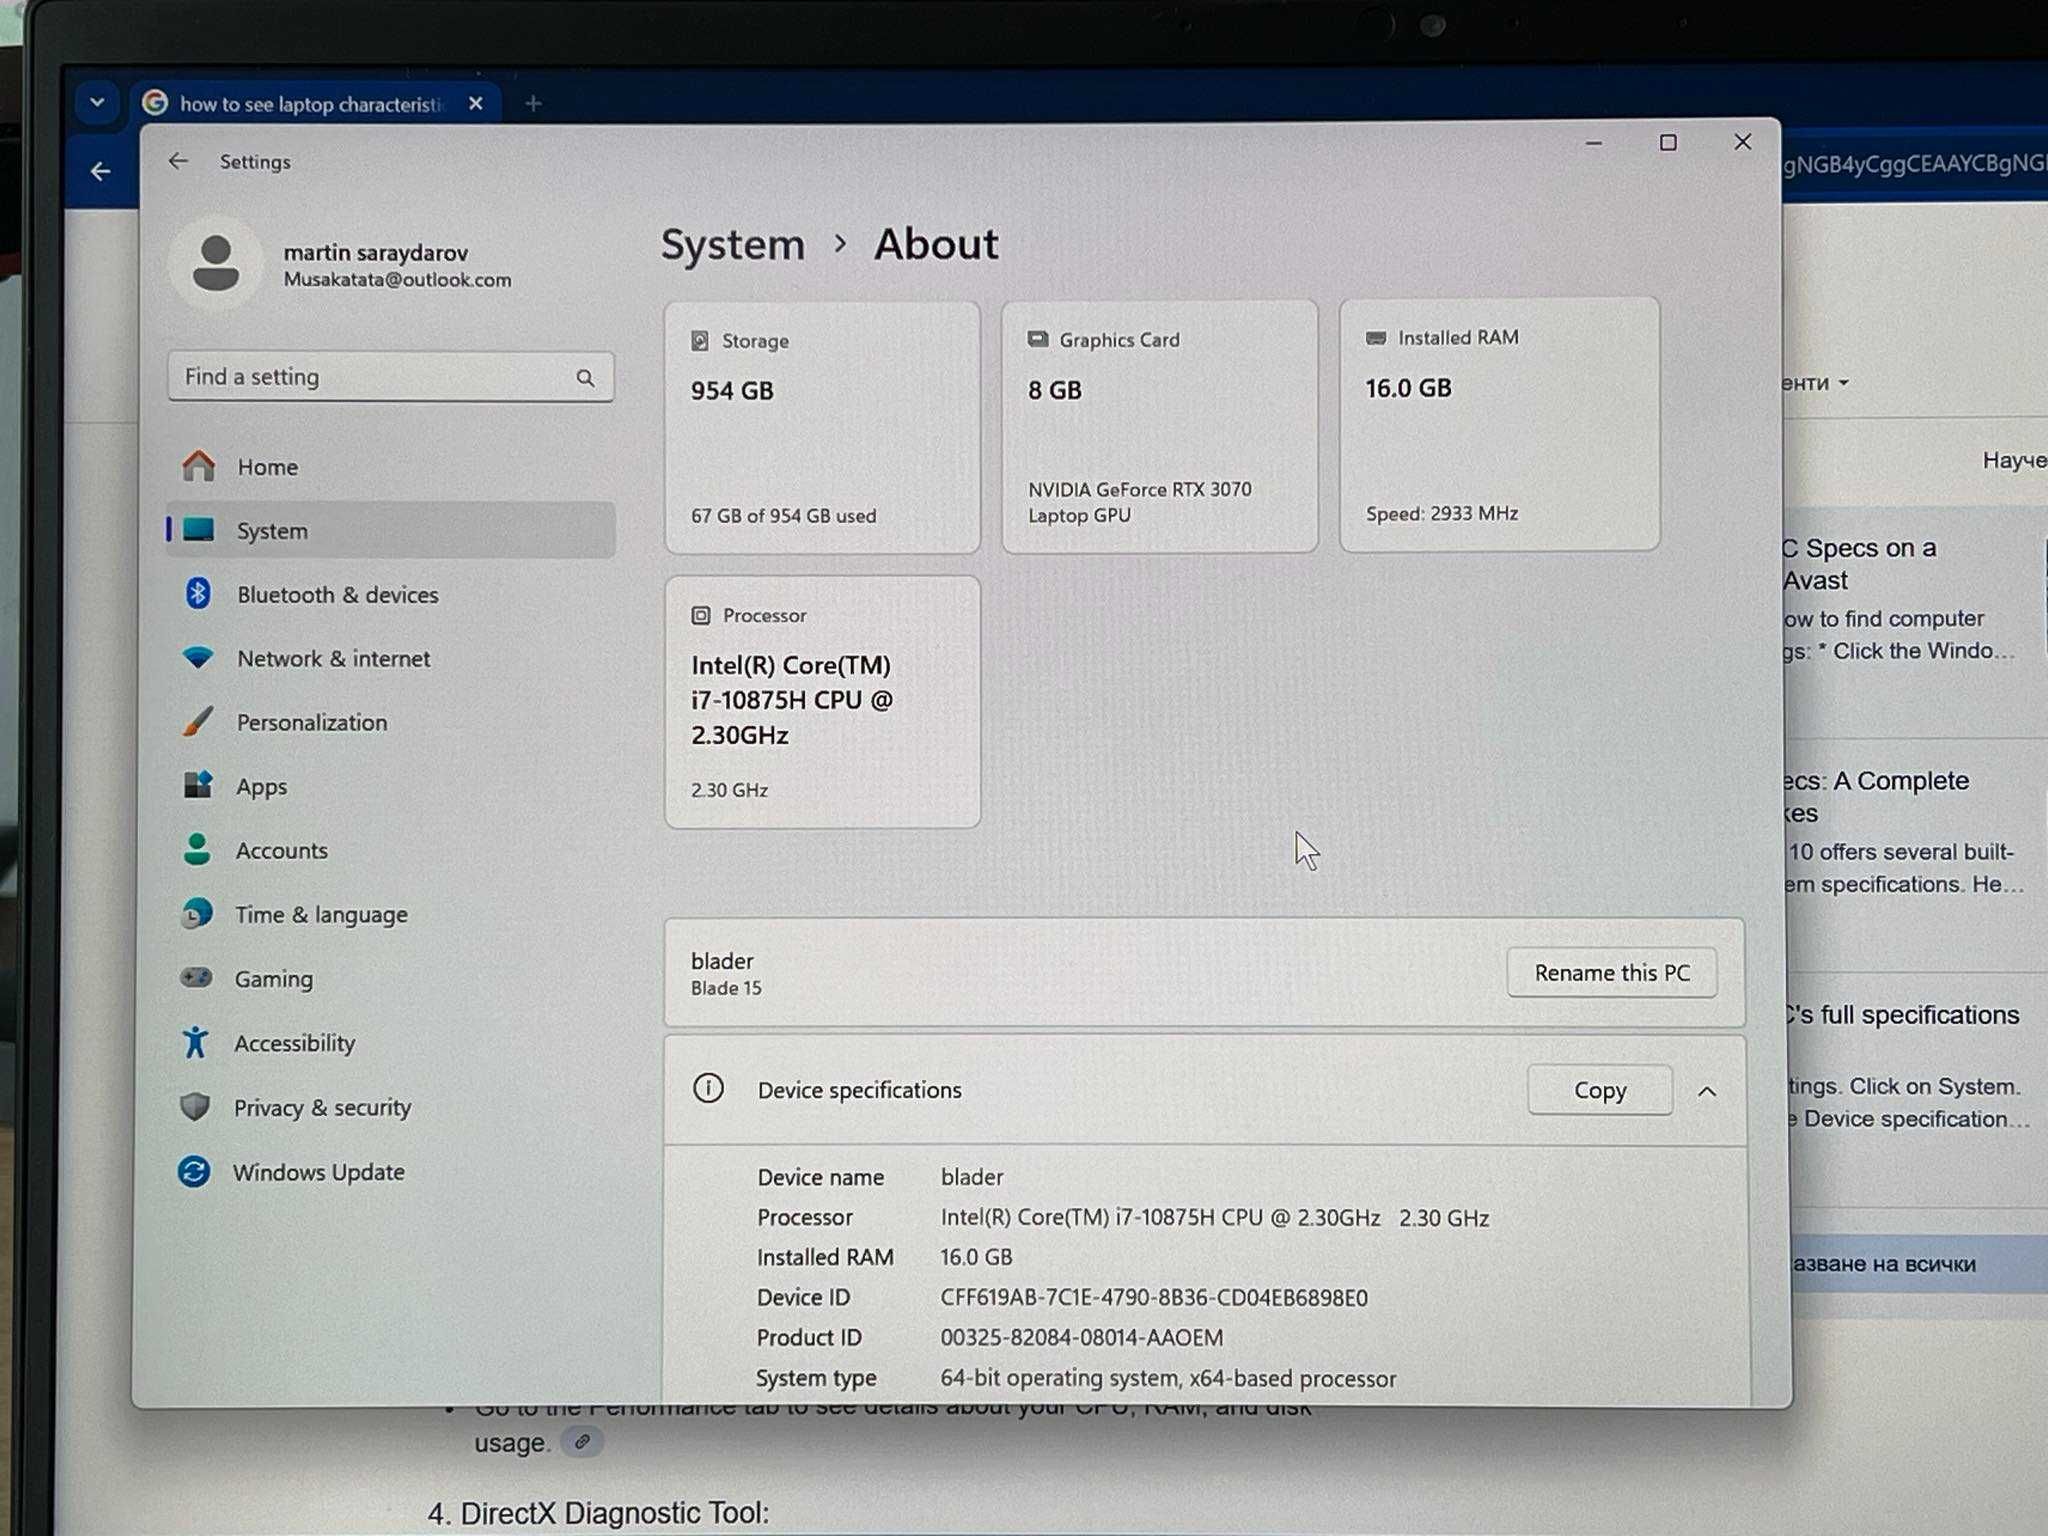Open martin saraydarov account name
This screenshot has height=1536, width=2048.
tap(375, 252)
